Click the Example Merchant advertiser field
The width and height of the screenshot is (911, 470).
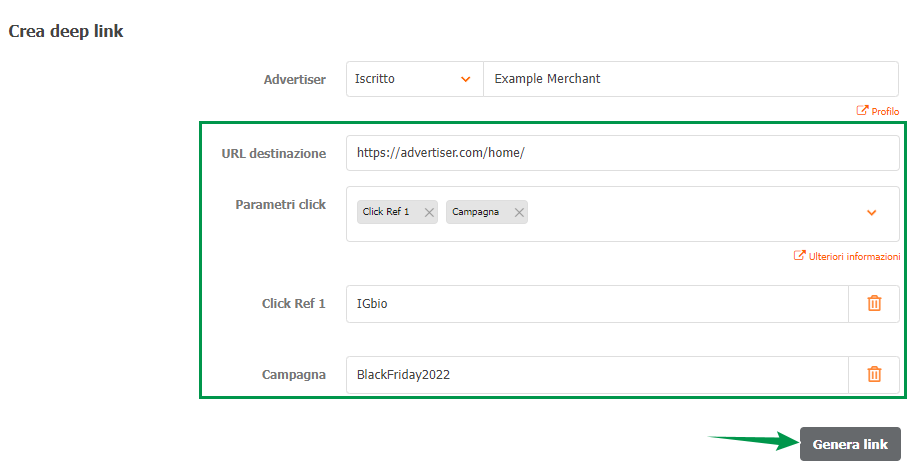pos(690,79)
